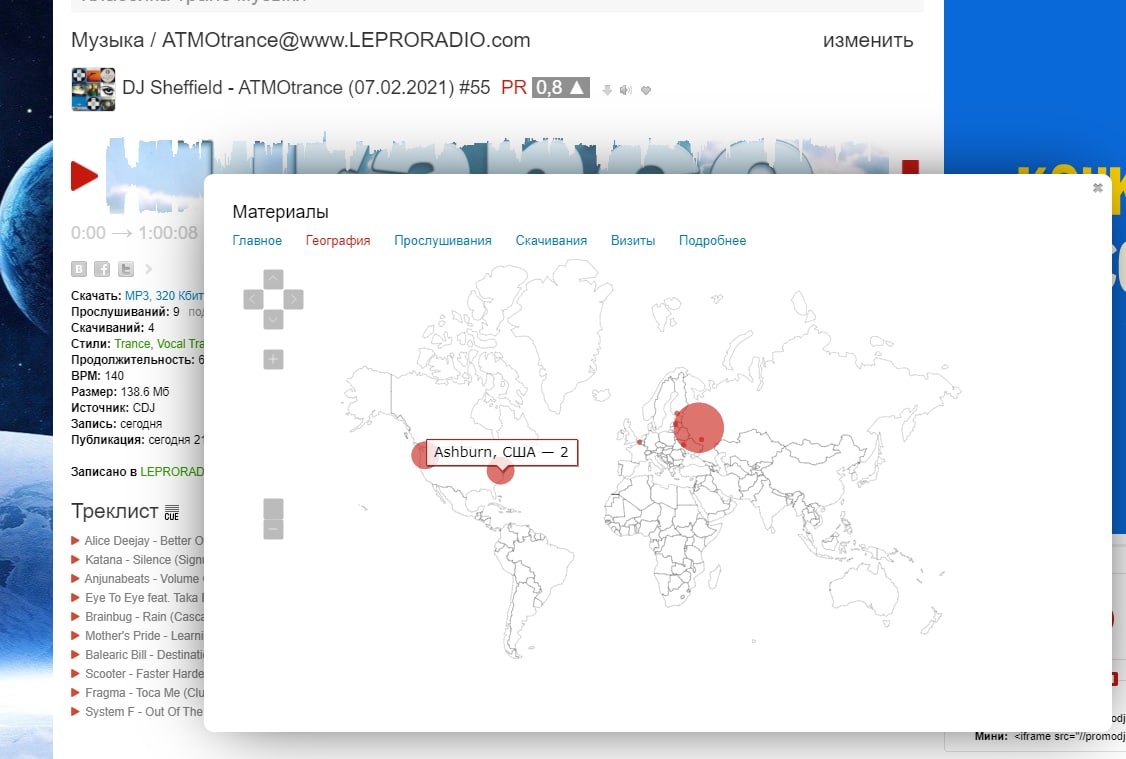Play track Brainbug - Rain
Image resolution: width=1126 pixels, height=759 pixels.
(75, 616)
